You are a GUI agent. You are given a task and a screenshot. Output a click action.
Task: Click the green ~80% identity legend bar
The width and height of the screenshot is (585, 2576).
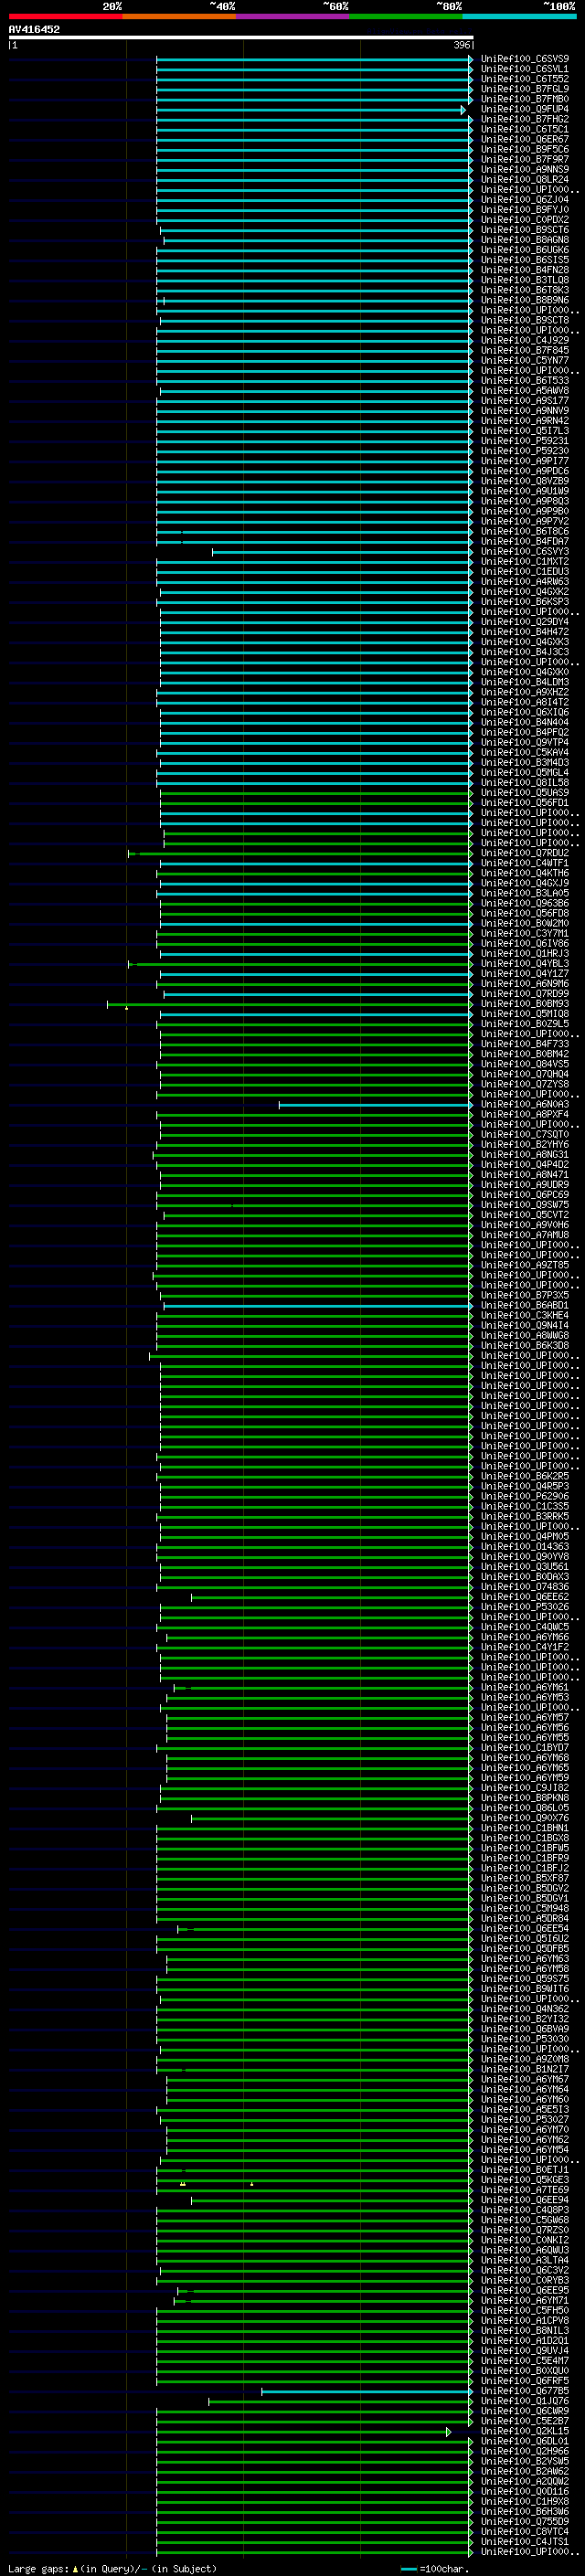(406, 16)
